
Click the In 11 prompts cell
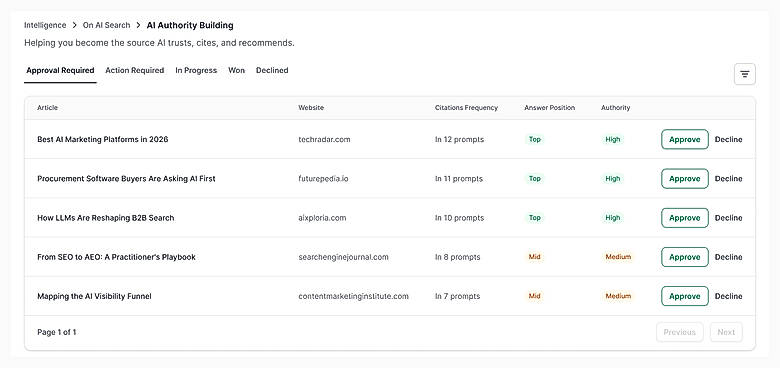[459, 179]
